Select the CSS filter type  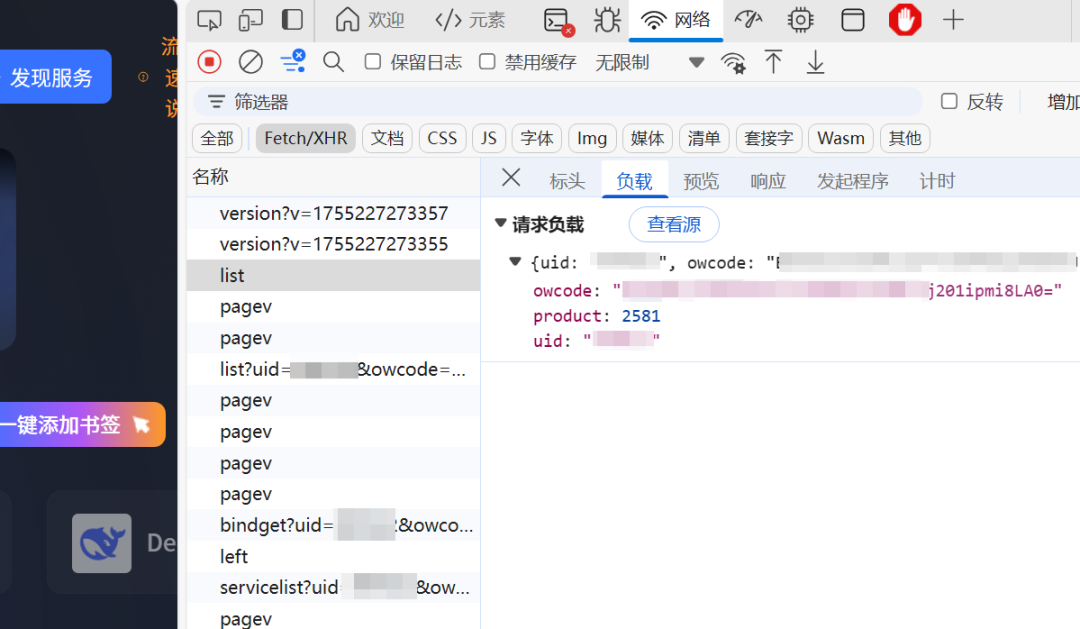[x=442, y=138]
